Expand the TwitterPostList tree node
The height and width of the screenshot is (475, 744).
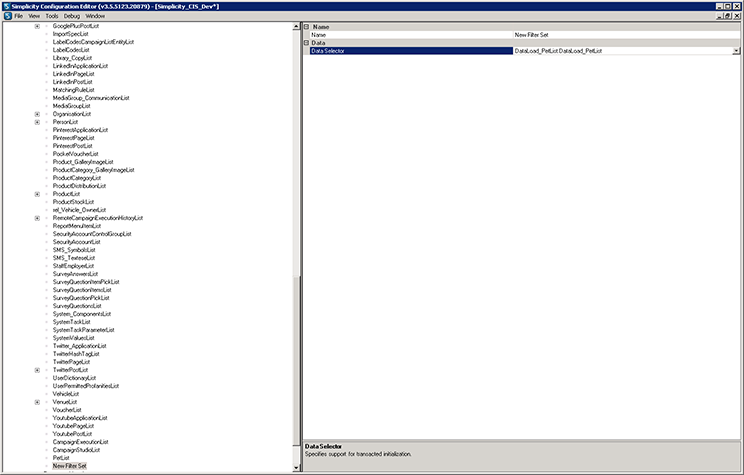click(x=37, y=370)
